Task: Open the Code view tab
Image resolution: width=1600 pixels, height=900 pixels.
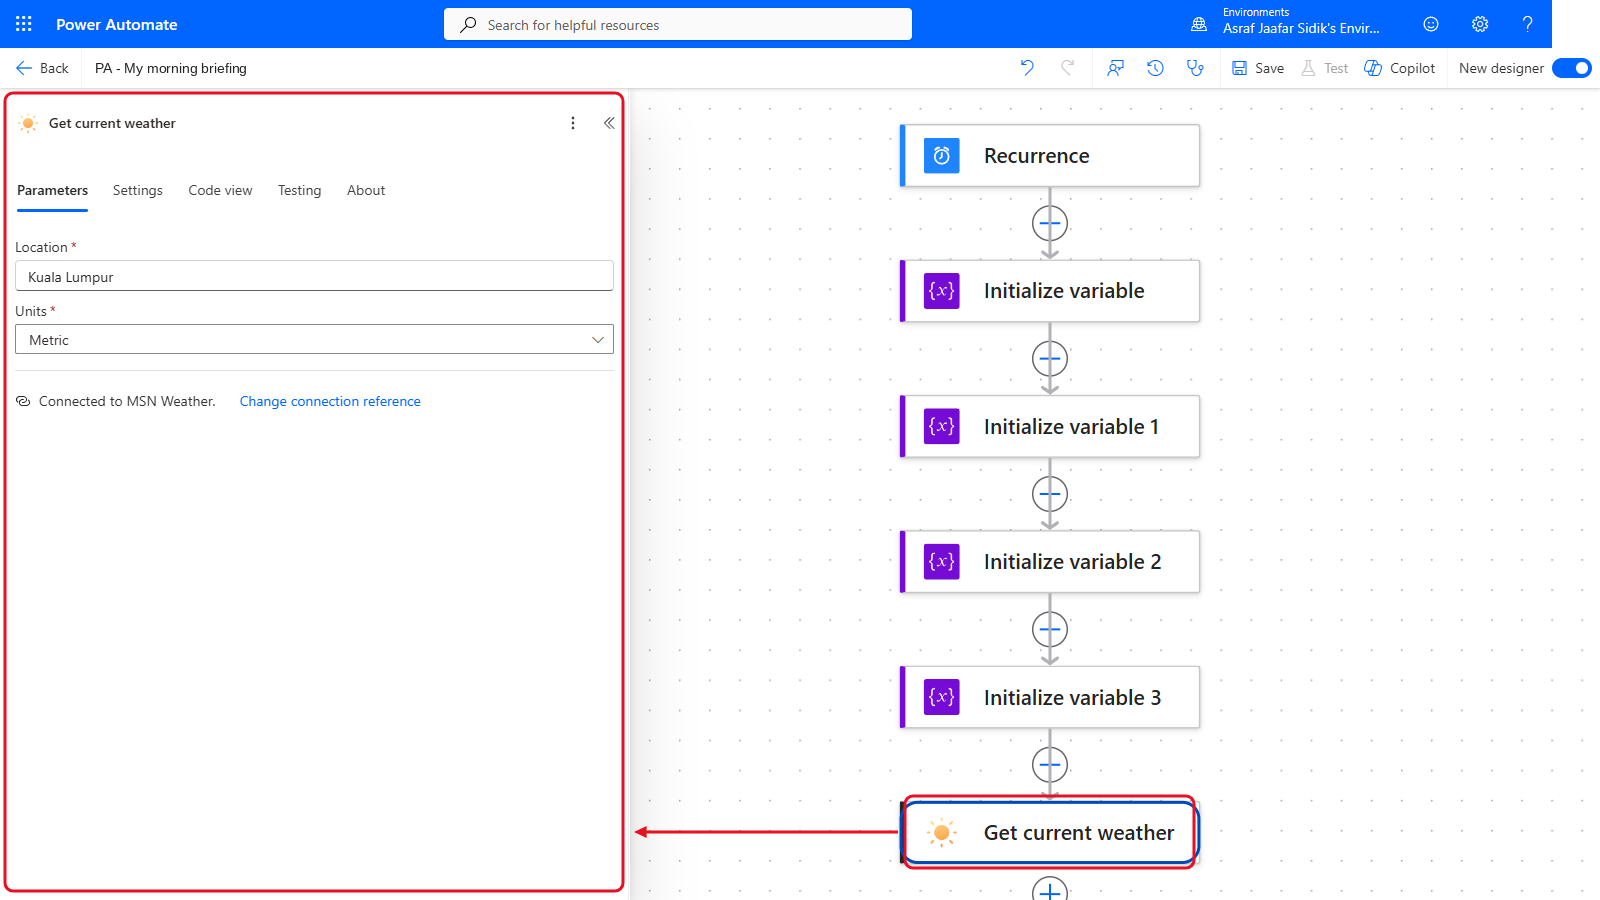Action: tap(220, 190)
